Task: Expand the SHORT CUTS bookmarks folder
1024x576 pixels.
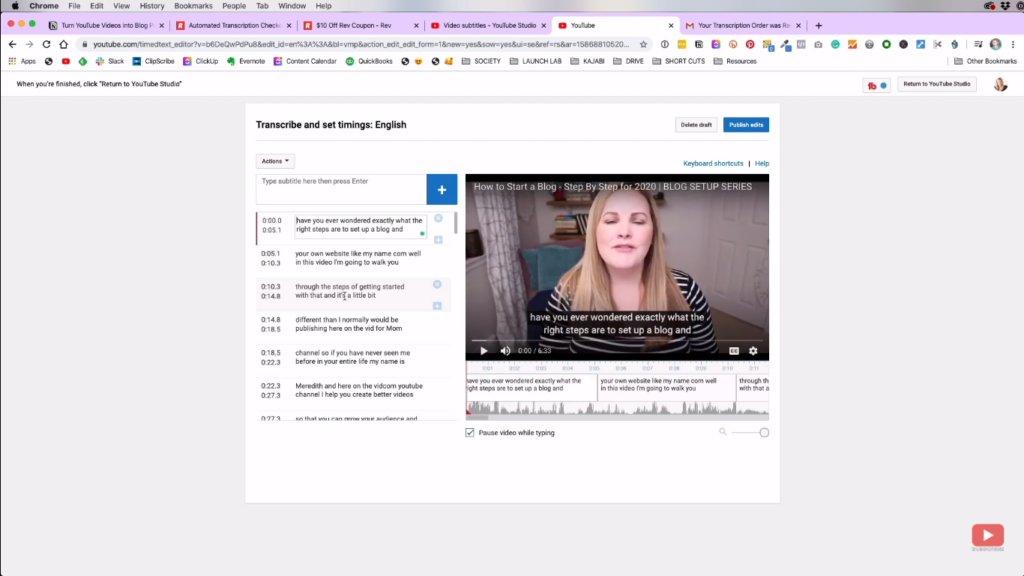Action: (679, 61)
